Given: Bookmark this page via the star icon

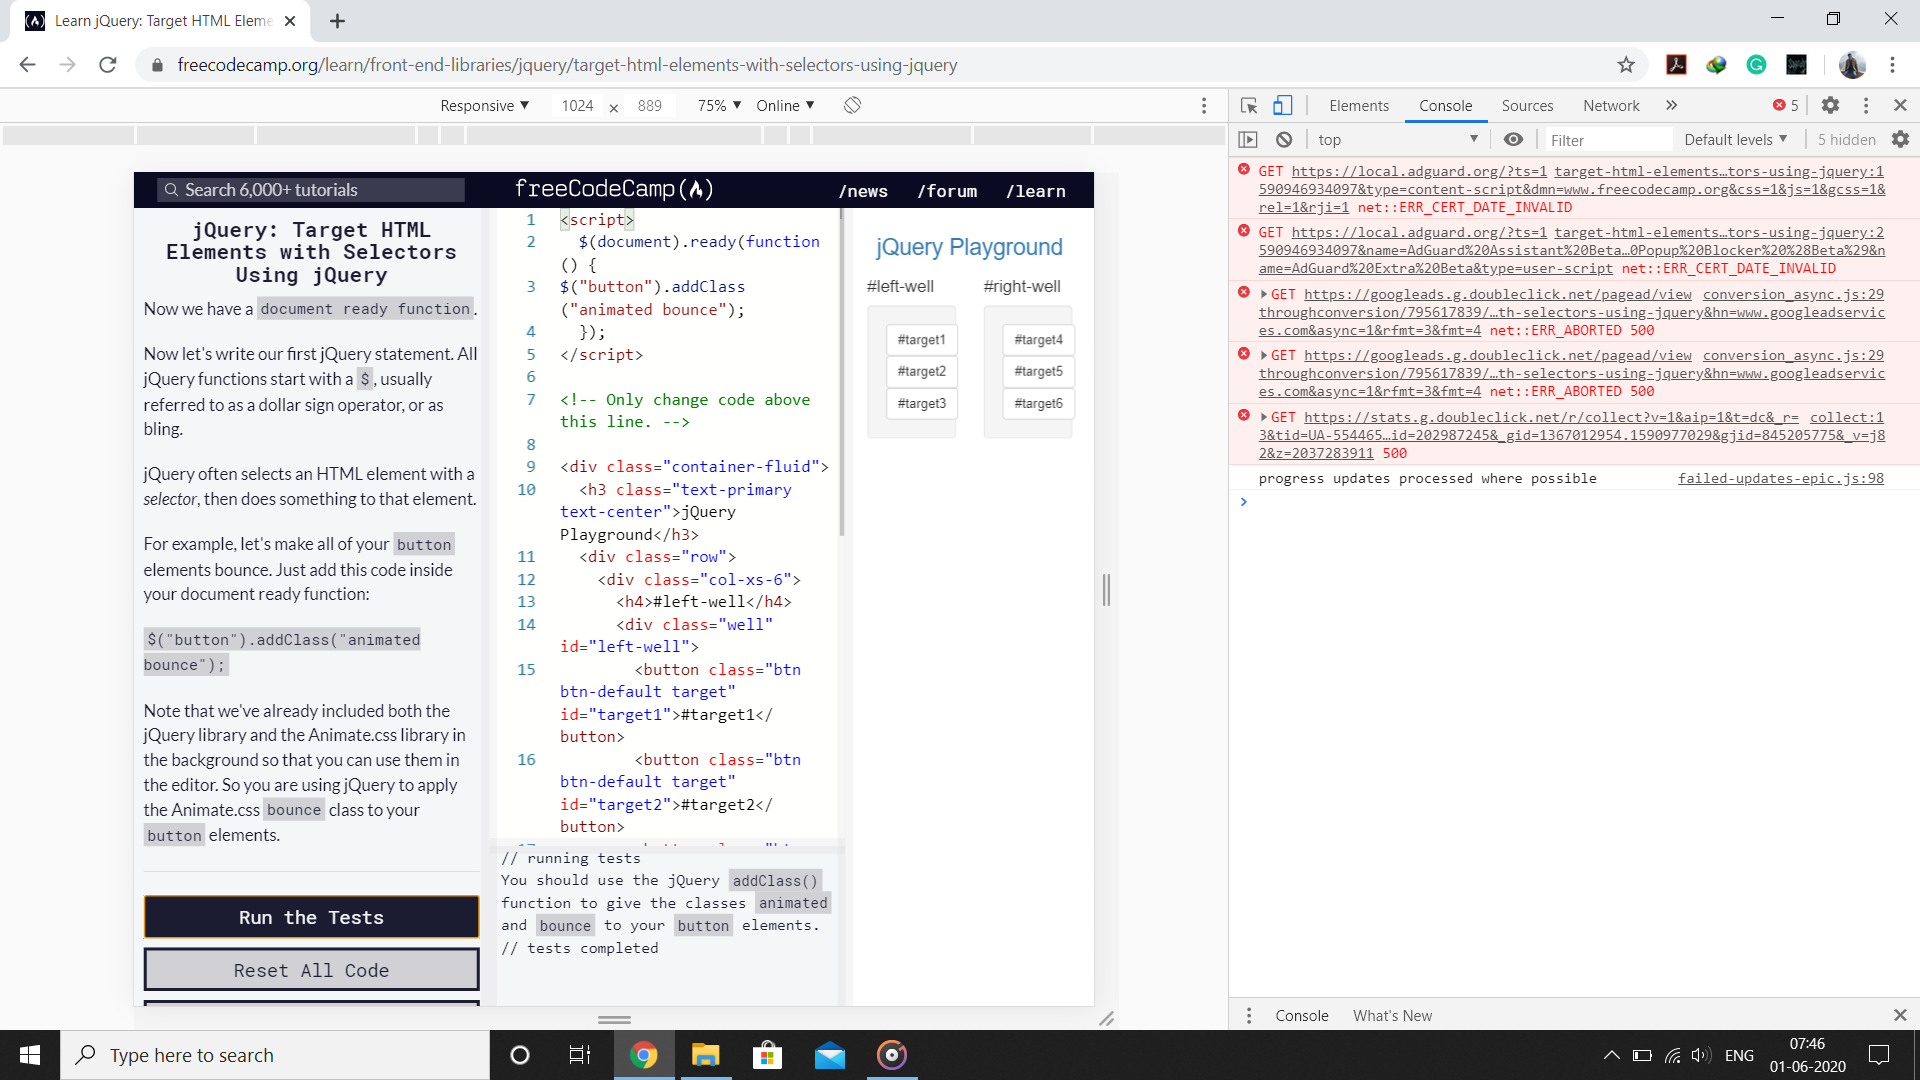Looking at the screenshot, I should 1626,64.
